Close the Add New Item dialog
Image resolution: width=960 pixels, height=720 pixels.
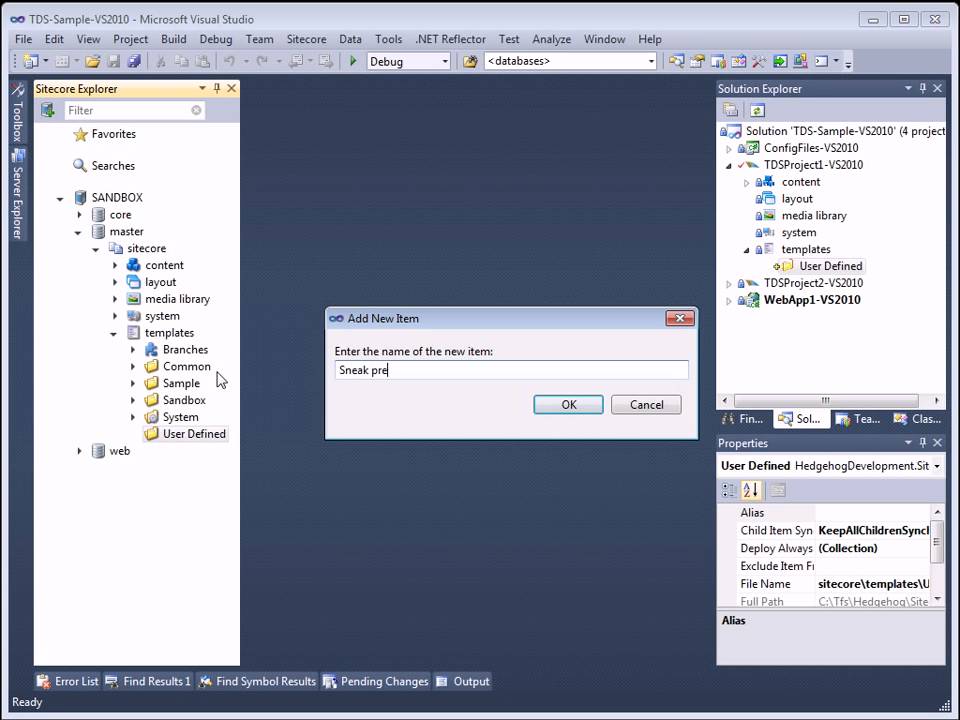click(680, 318)
